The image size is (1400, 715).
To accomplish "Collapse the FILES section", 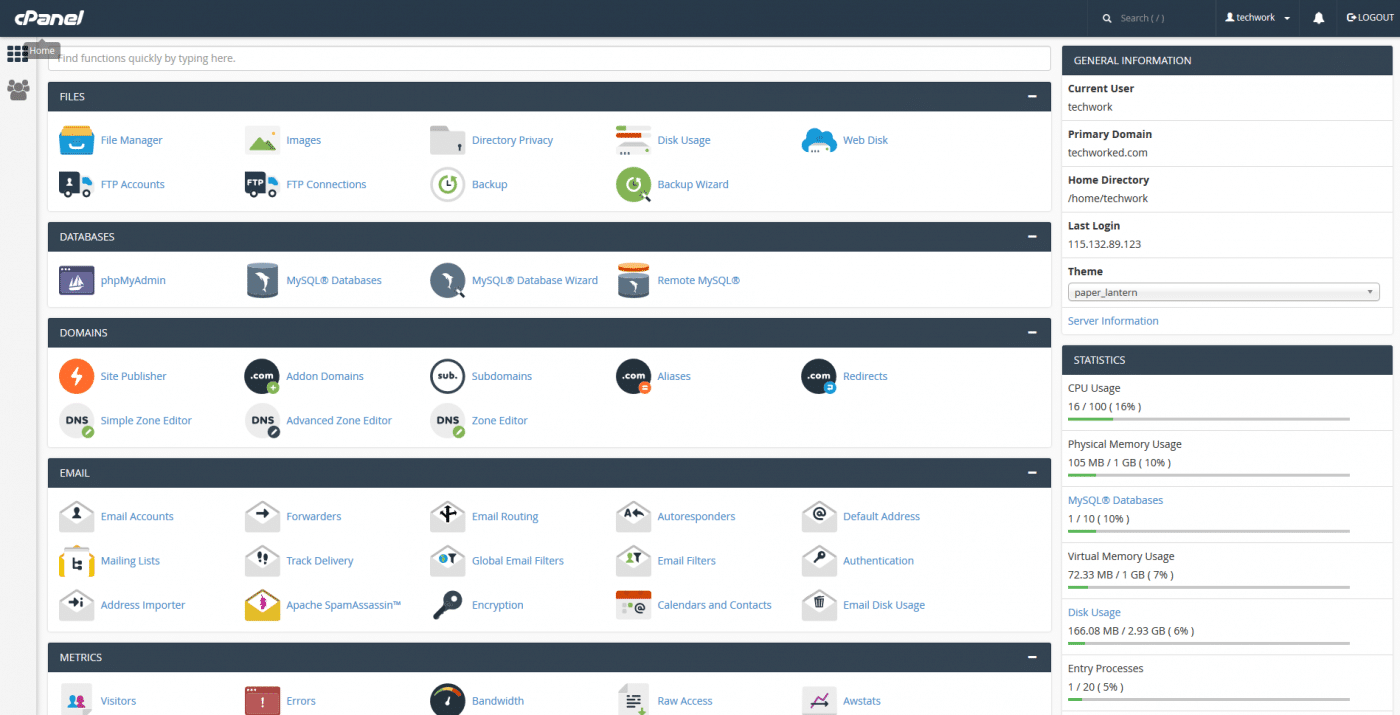I will point(1031,96).
